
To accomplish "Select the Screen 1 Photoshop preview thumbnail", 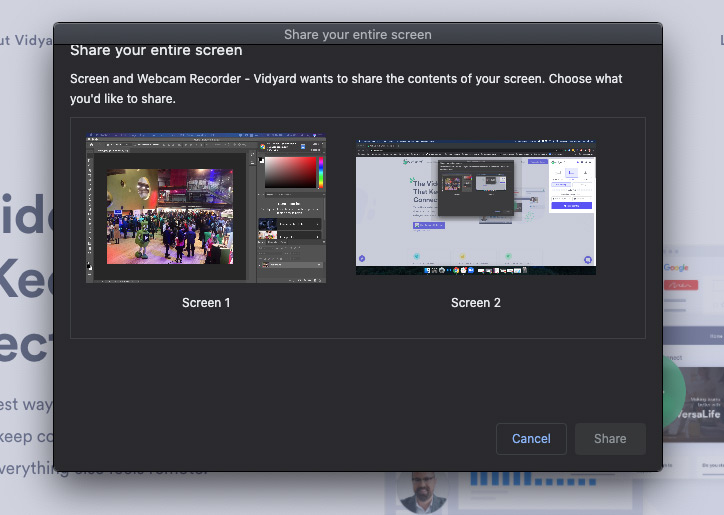I will 206,208.
